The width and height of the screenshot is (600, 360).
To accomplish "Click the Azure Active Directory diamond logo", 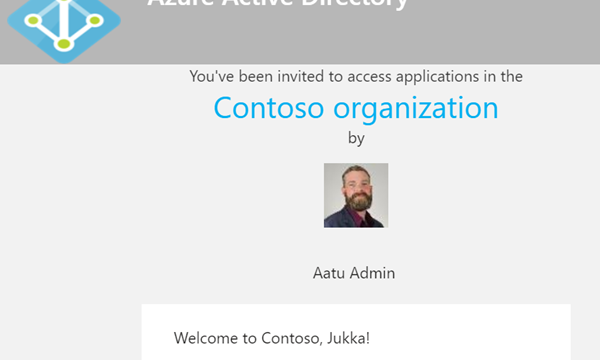I will click(64, 27).
